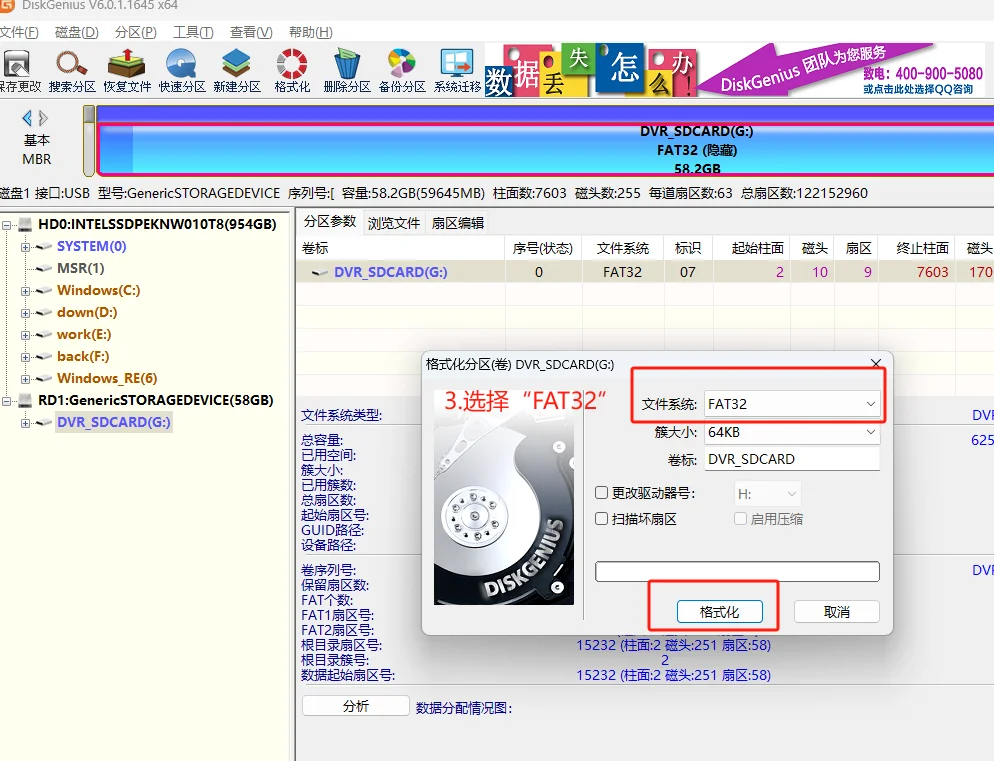Screen dimensions: 994x761
Task: Expand the work(E:) partition node
Action: [25, 335]
